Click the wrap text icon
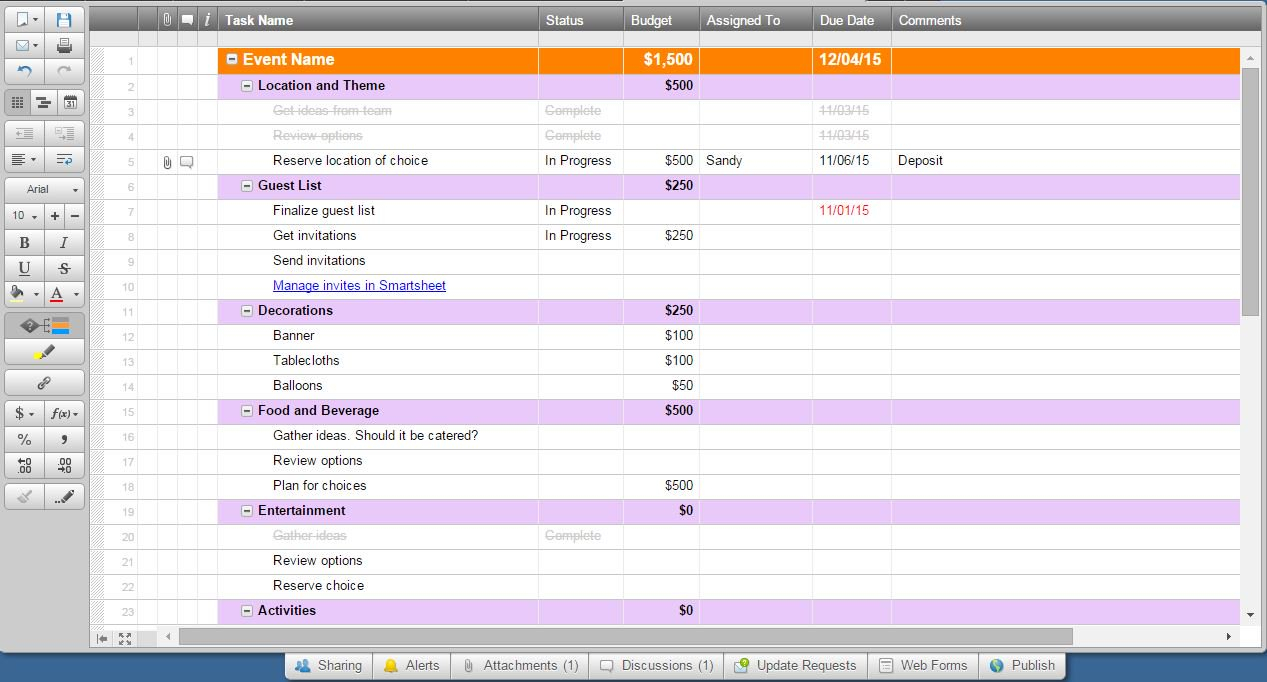 tap(64, 159)
